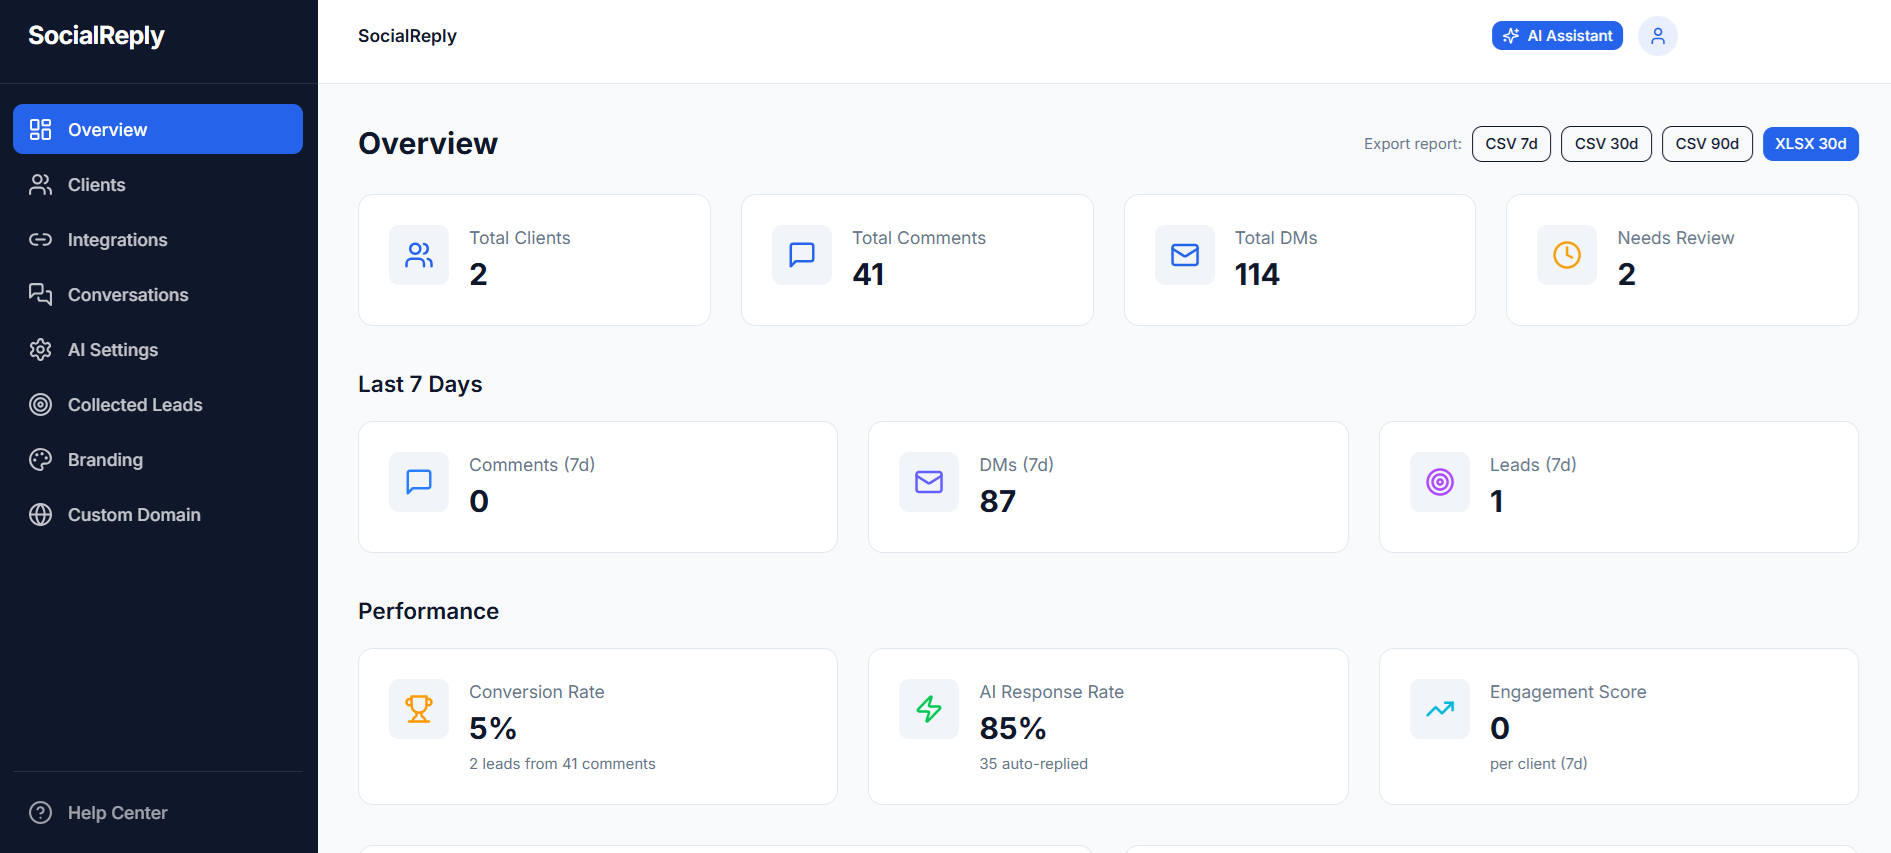Export the CSV 7d report
The image size is (1891, 853).
(x=1511, y=144)
